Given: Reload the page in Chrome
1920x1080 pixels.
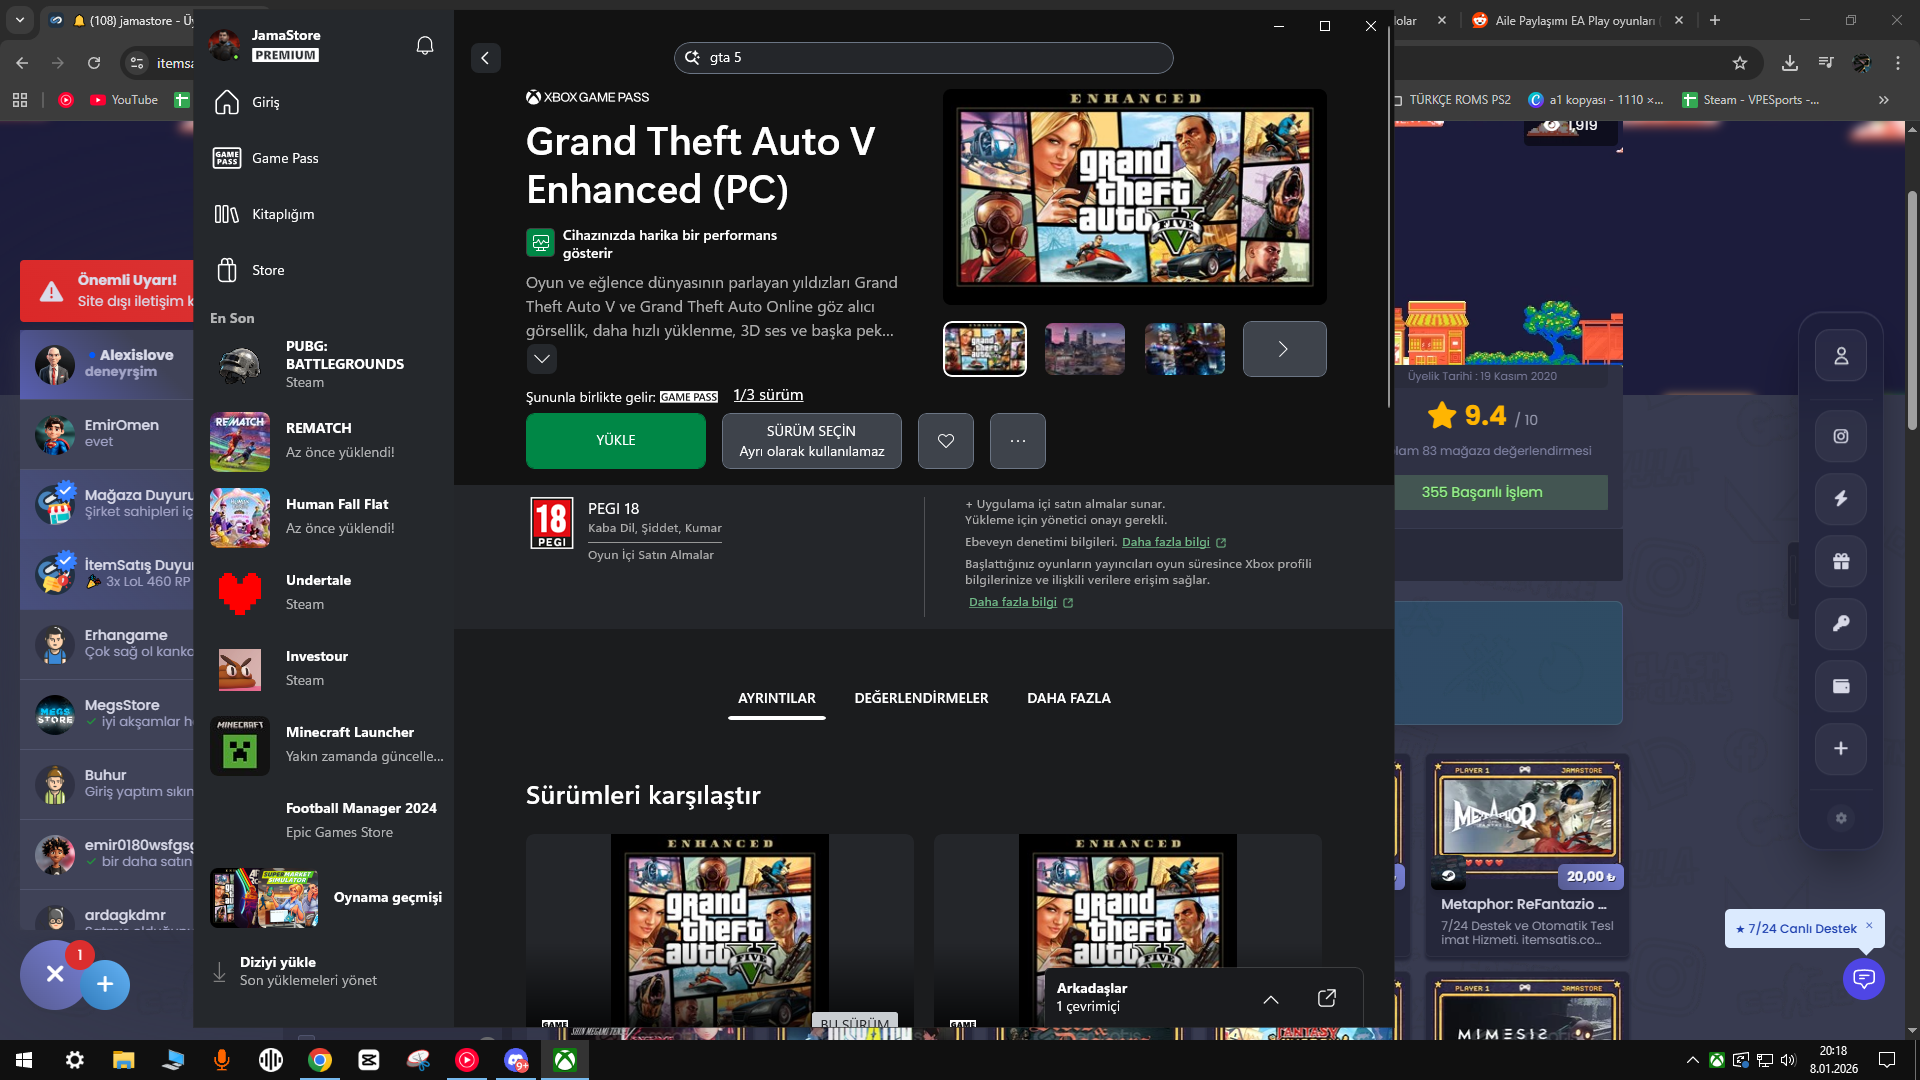Looking at the screenshot, I should (94, 63).
